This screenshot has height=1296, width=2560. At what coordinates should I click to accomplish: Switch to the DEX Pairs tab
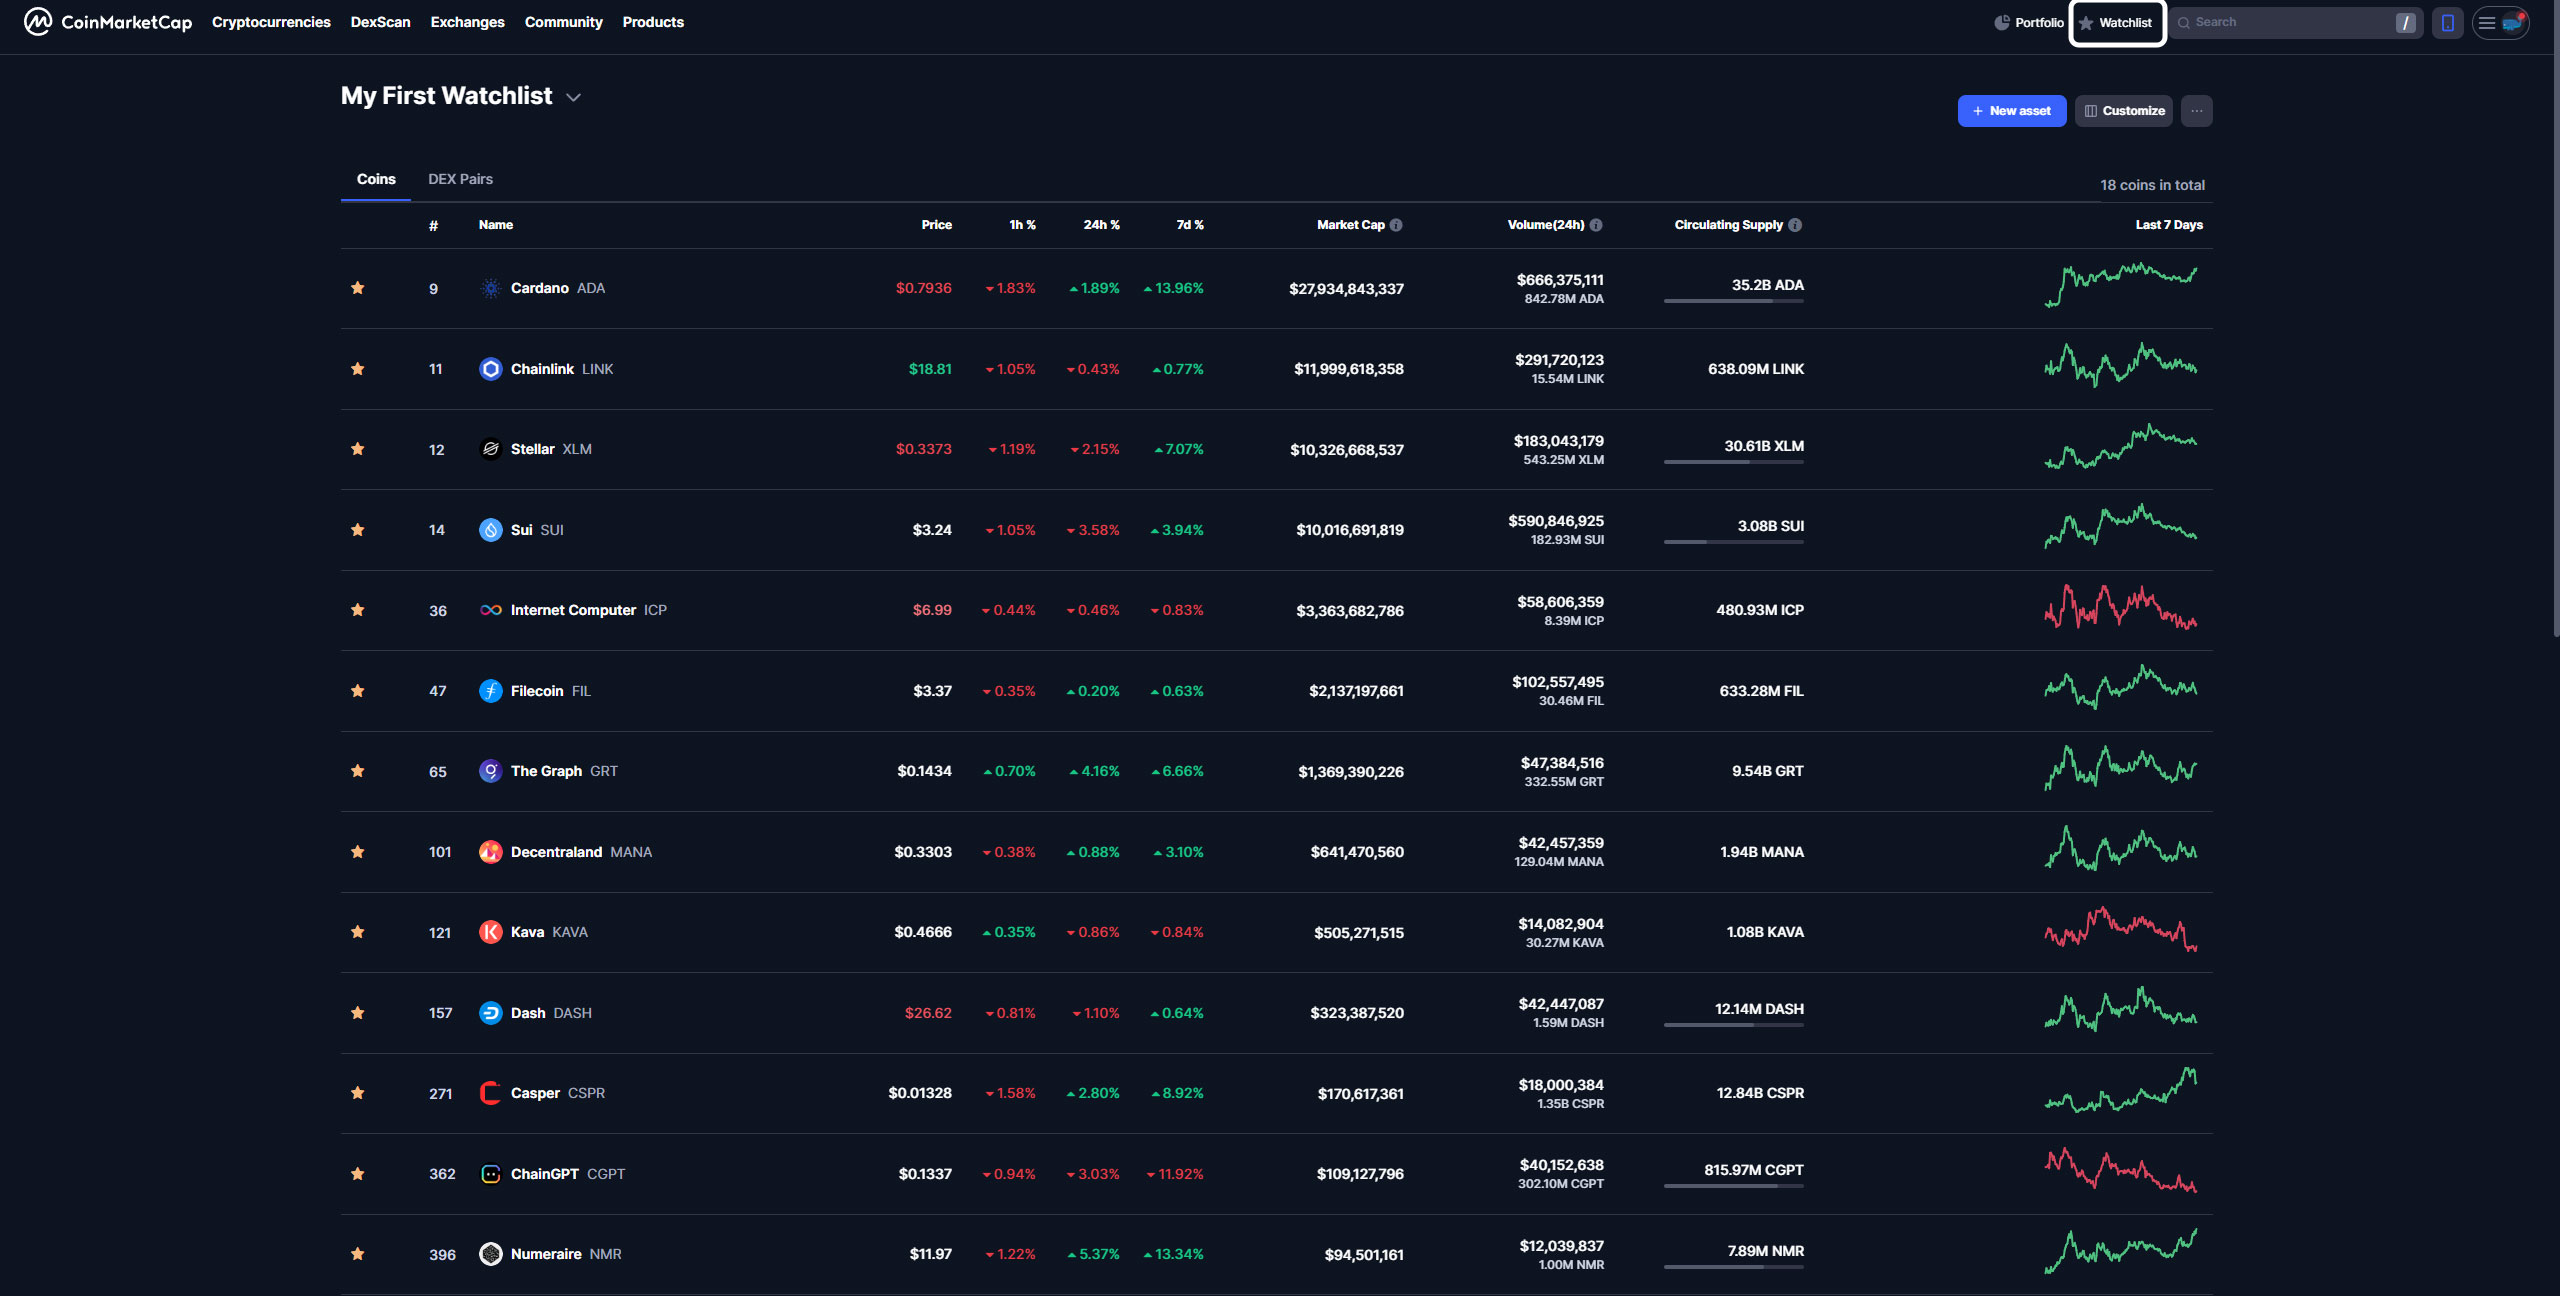click(x=459, y=178)
